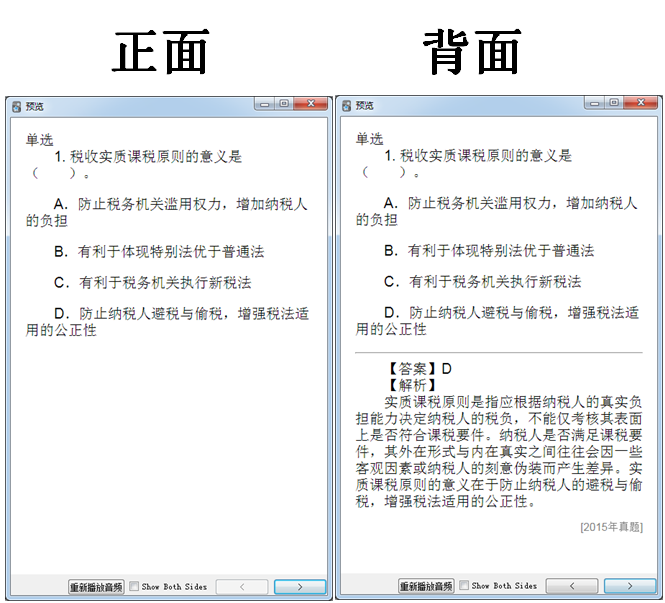
Task: Click the replay audio button in right window
Action: (x=426, y=586)
